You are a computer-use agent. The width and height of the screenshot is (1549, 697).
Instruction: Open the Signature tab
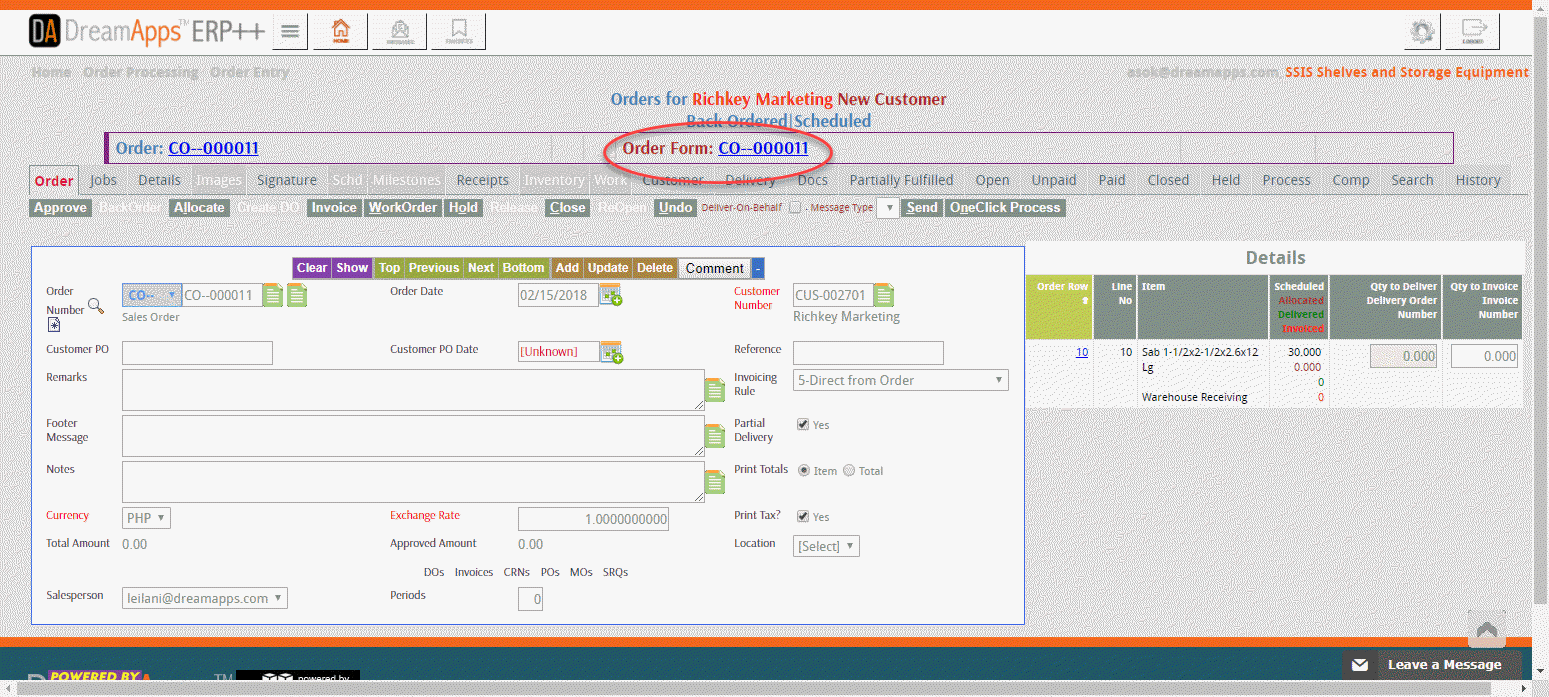287,180
